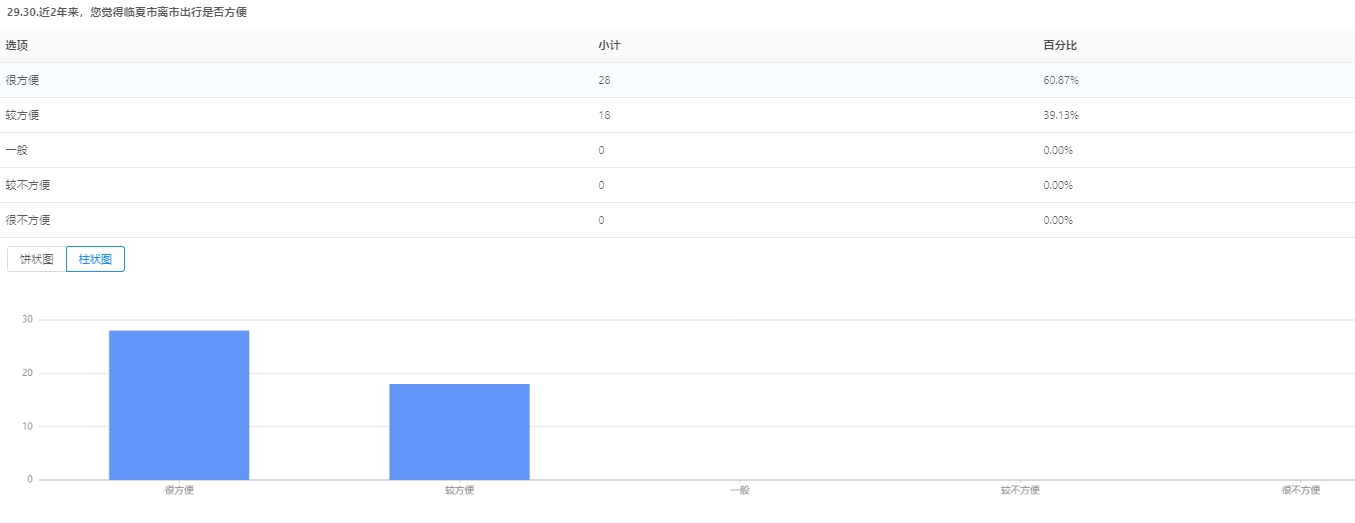Click the question 29.30 title text

coord(127,12)
